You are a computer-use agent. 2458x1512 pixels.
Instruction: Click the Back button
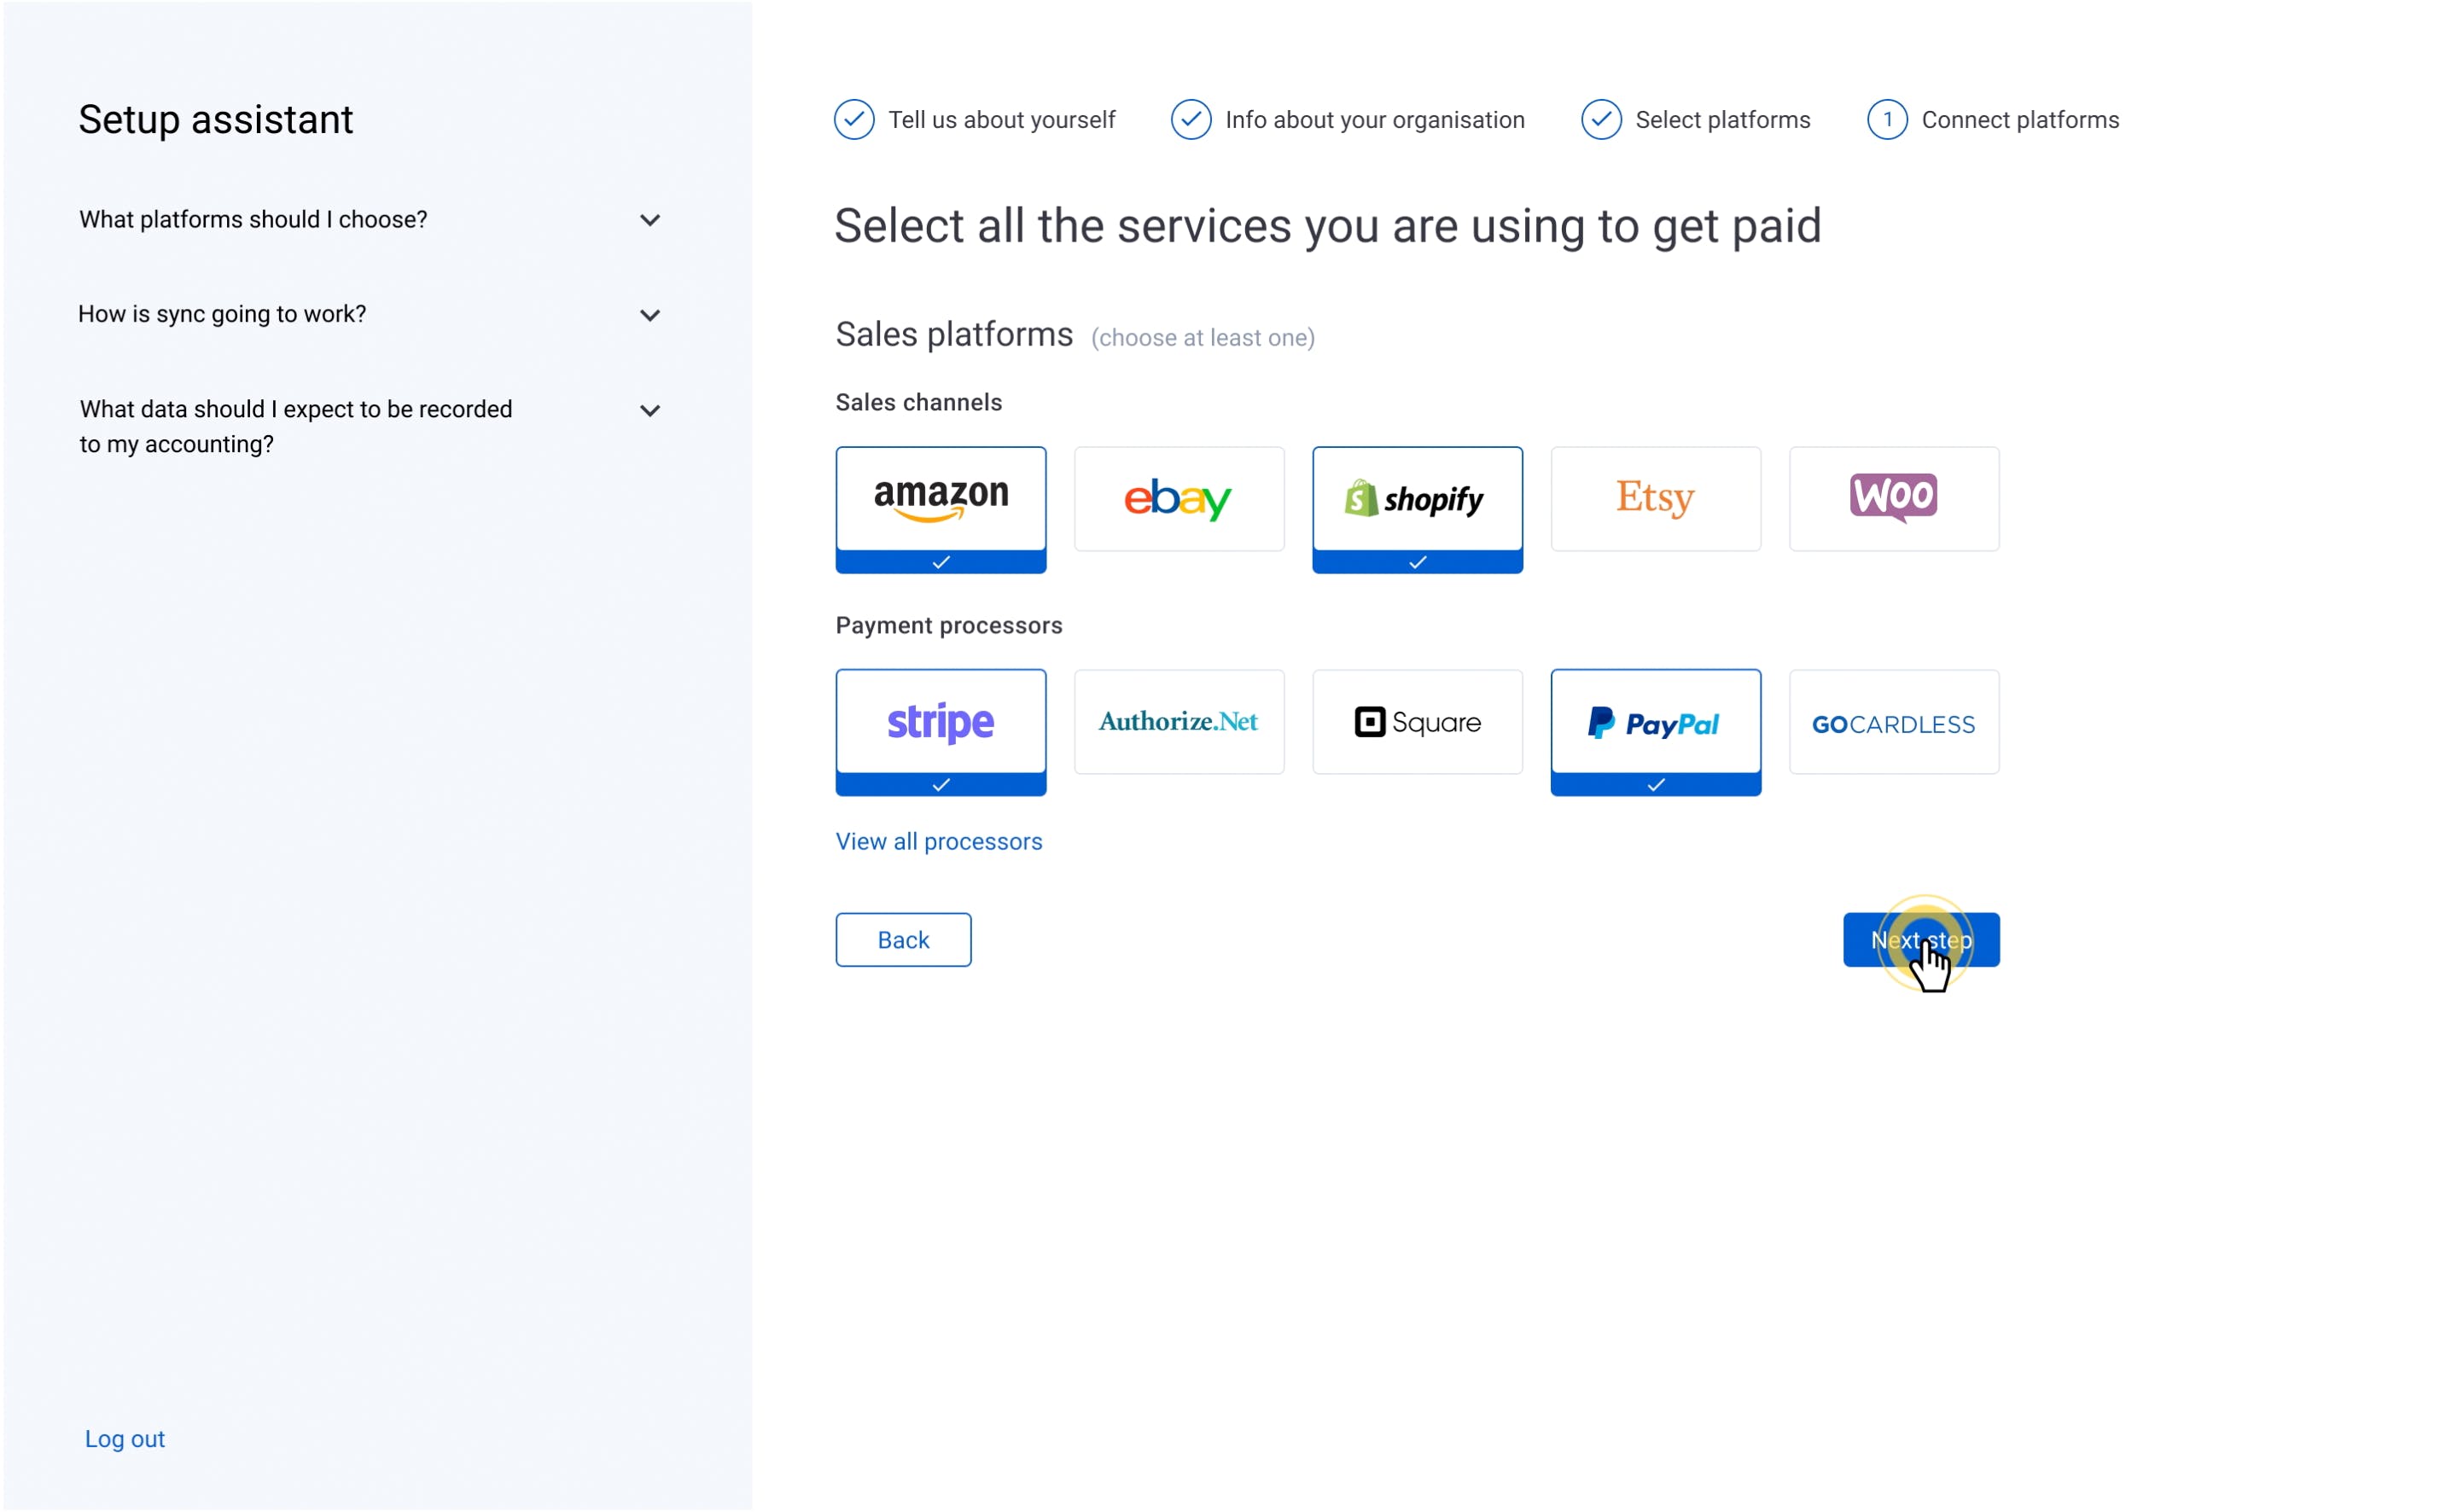tap(902, 939)
